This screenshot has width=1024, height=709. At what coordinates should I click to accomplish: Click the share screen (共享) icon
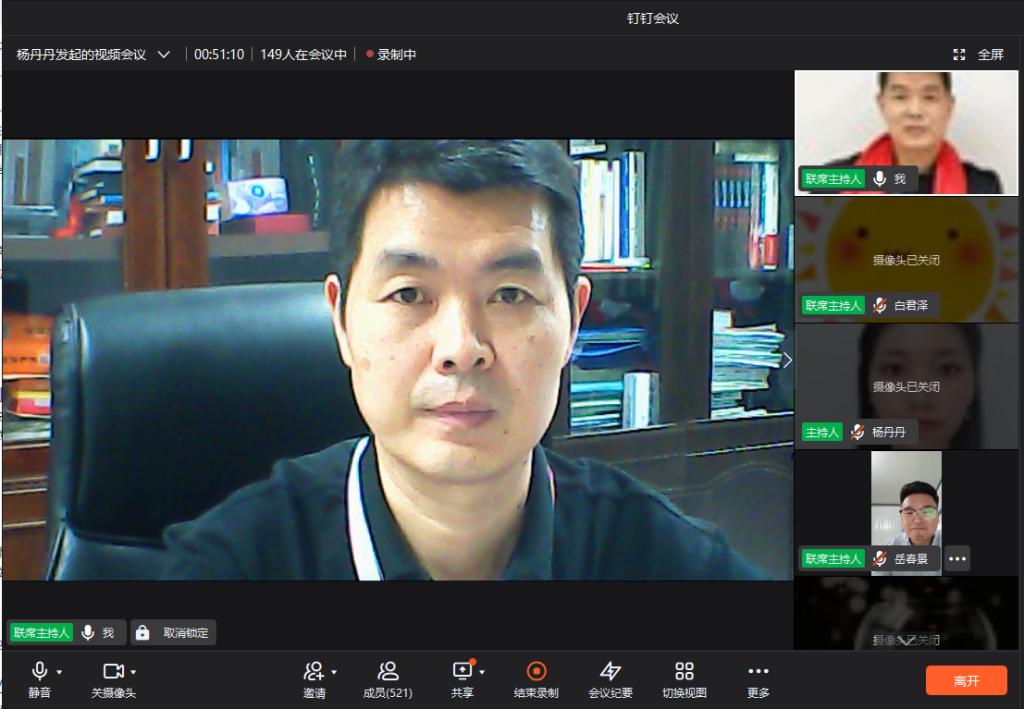(462, 671)
